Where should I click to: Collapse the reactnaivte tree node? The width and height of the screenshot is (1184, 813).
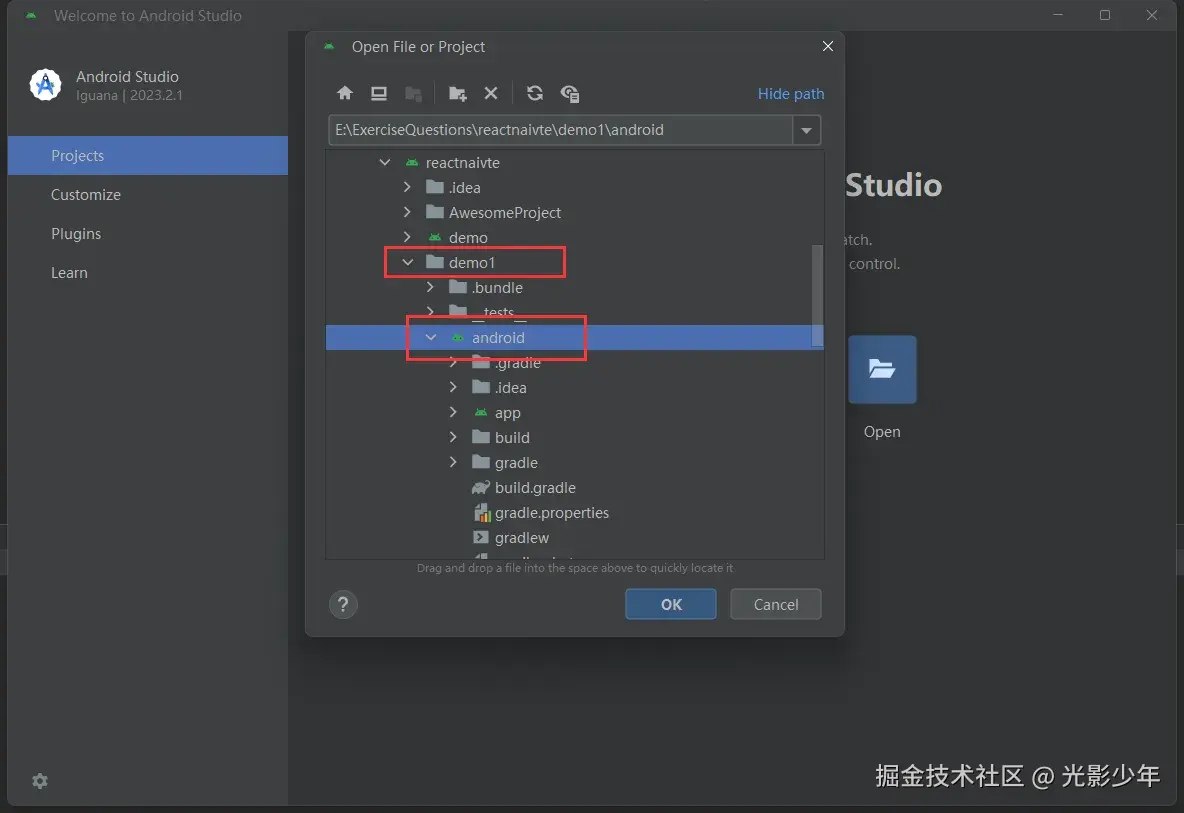[384, 162]
